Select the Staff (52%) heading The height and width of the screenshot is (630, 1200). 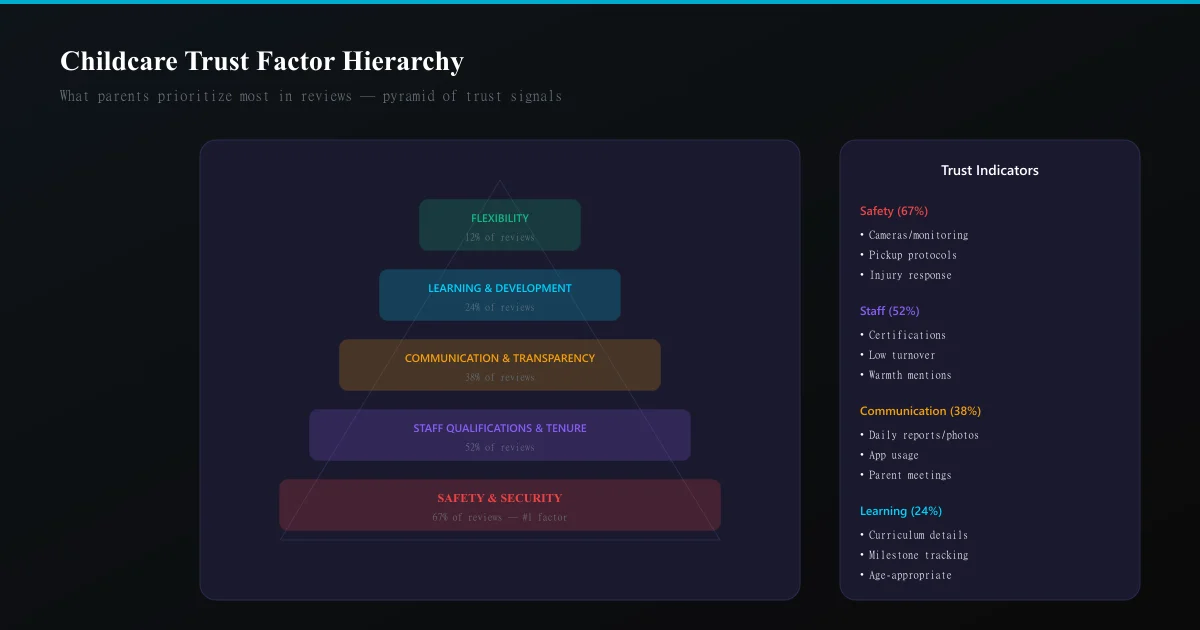coord(889,311)
